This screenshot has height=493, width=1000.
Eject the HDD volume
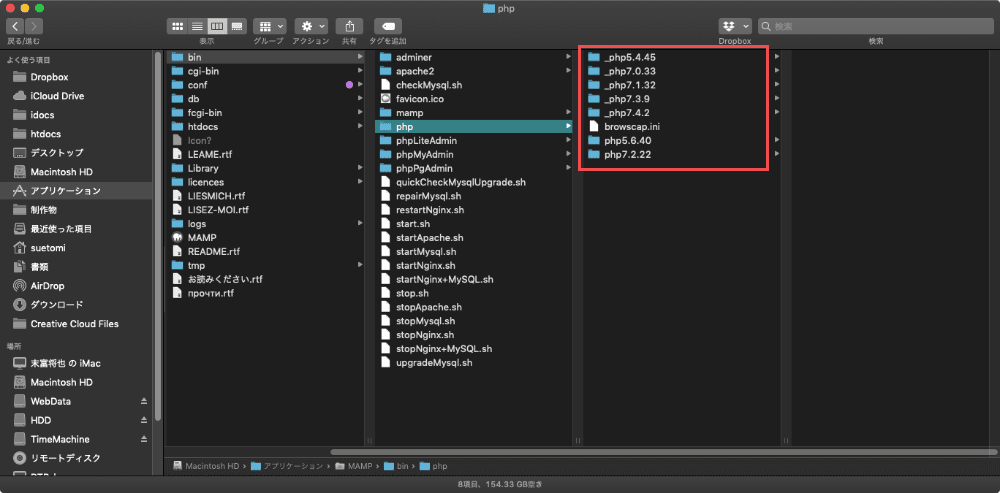click(144, 421)
